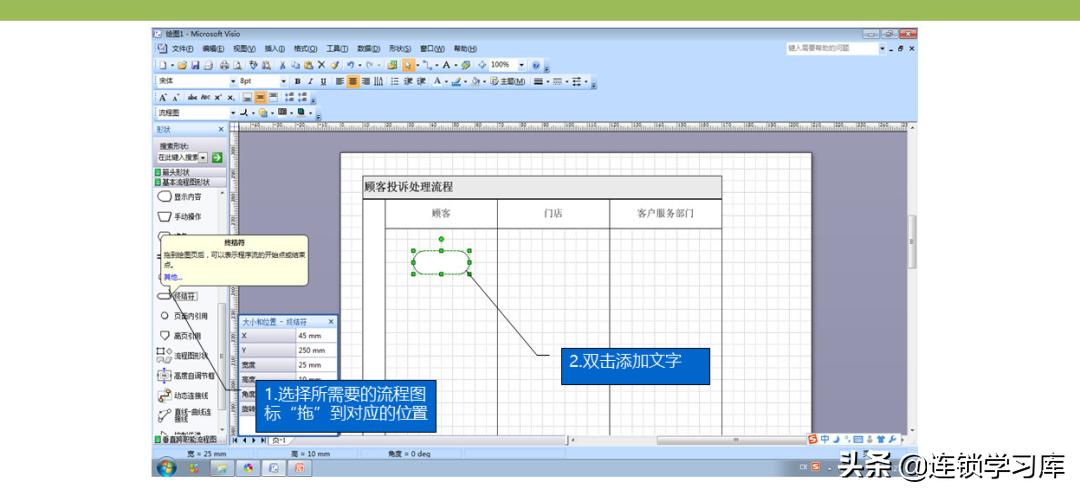
Task: Click the Print Preview icon
Action: point(237,65)
